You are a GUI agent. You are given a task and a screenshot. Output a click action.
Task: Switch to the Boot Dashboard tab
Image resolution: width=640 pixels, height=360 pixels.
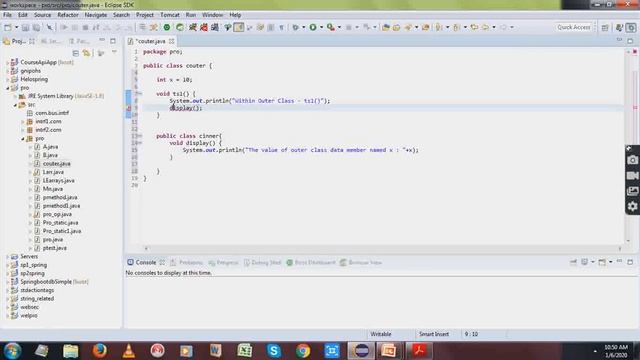point(311,262)
